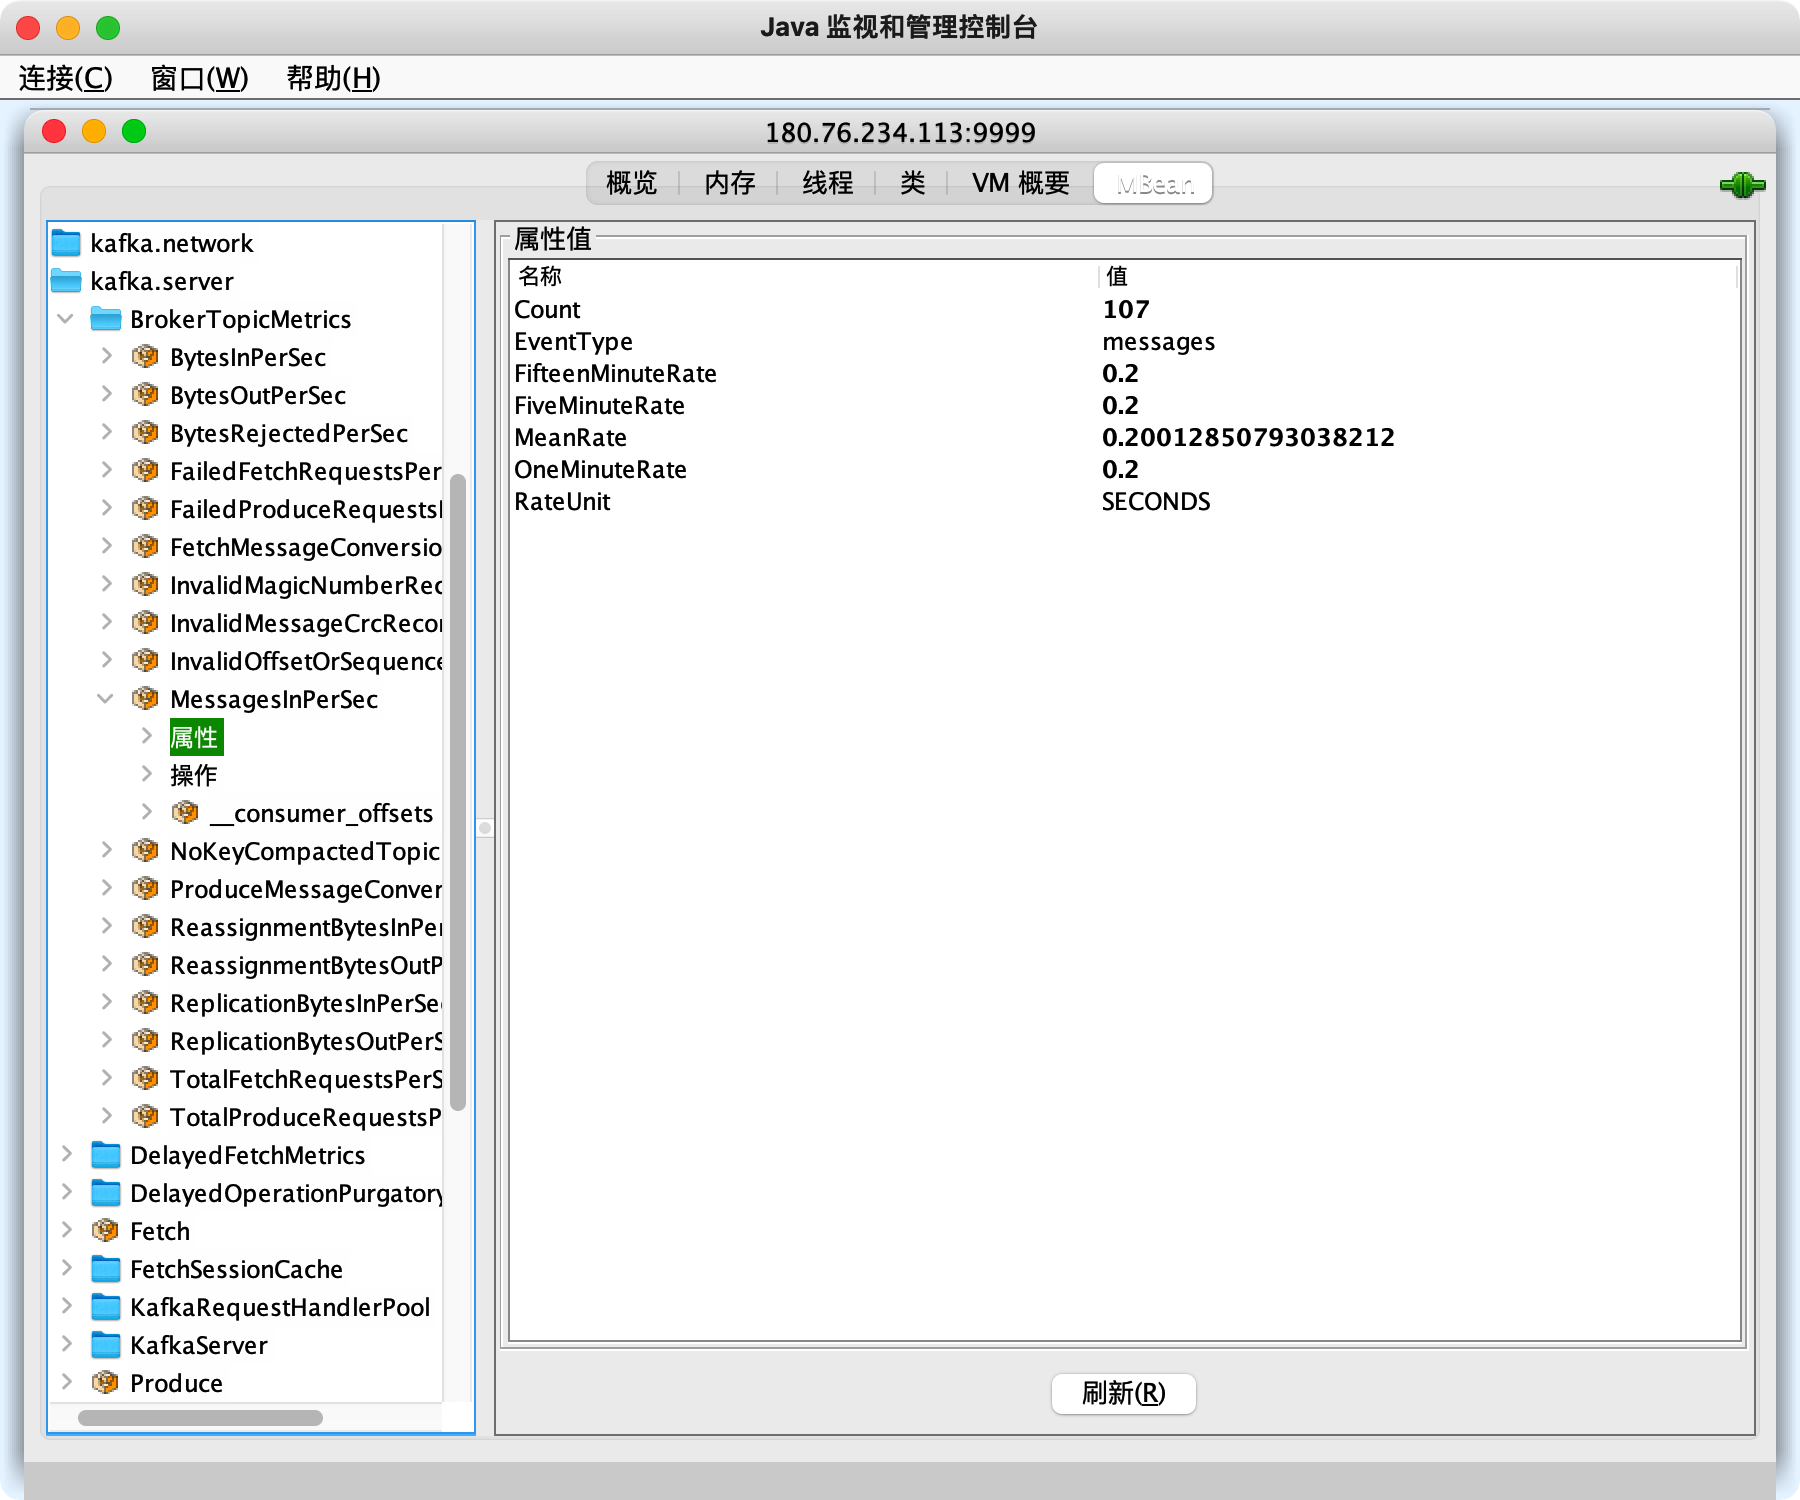This screenshot has height=1500, width=1800.
Task: Click the 刷新(R) refresh button
Action: pos(1124,1393)
